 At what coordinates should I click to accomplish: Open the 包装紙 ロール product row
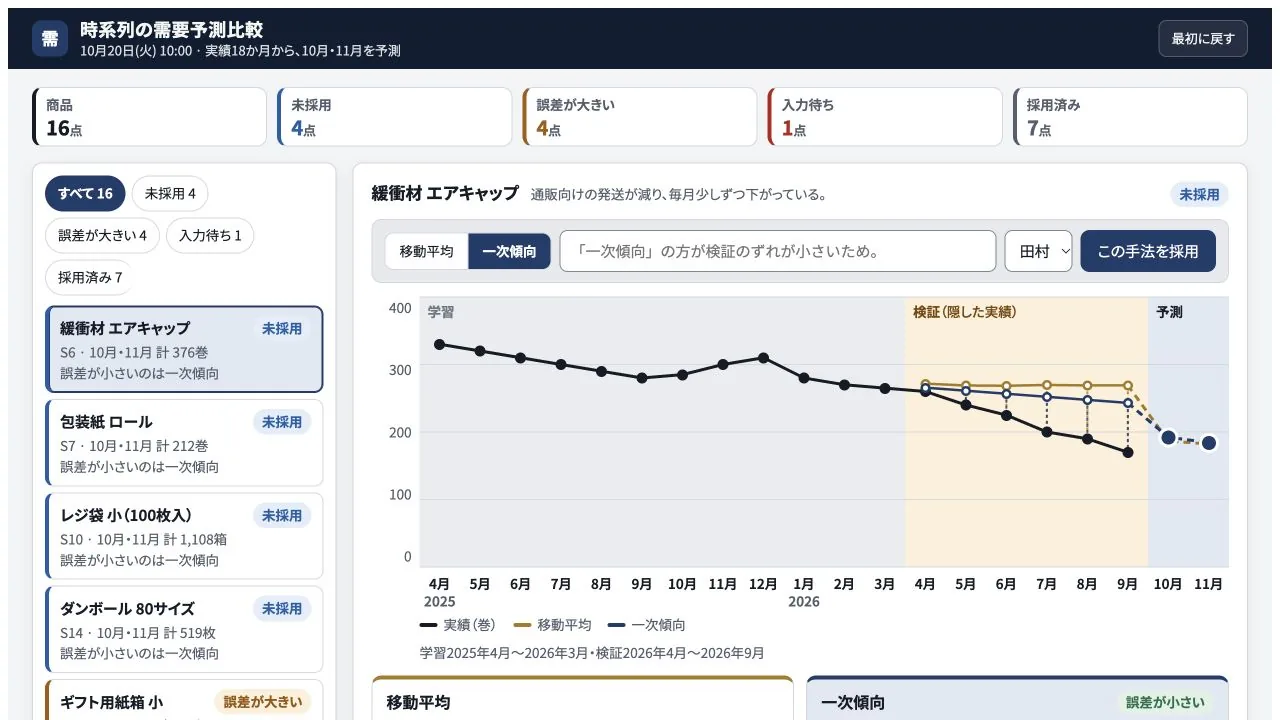pos(184,443)
